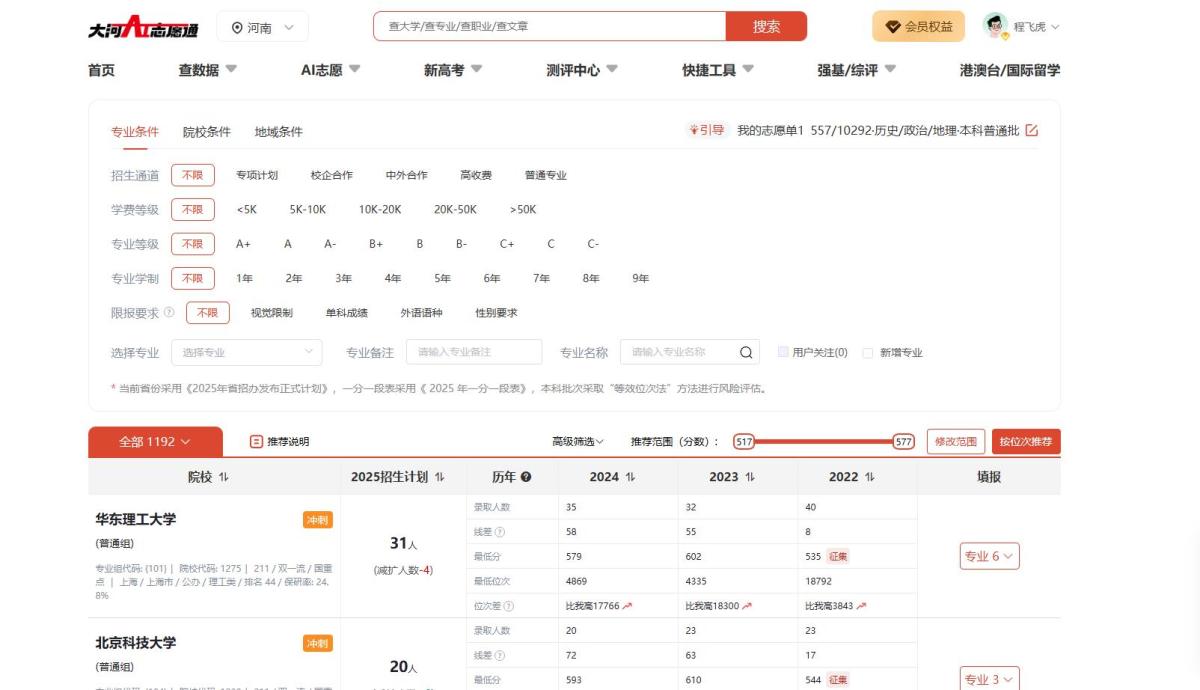The width and height of the screenshot is (1200, 690).
Task: Focus the top 查大学/查专业 search box
Action: click(550, 27)
